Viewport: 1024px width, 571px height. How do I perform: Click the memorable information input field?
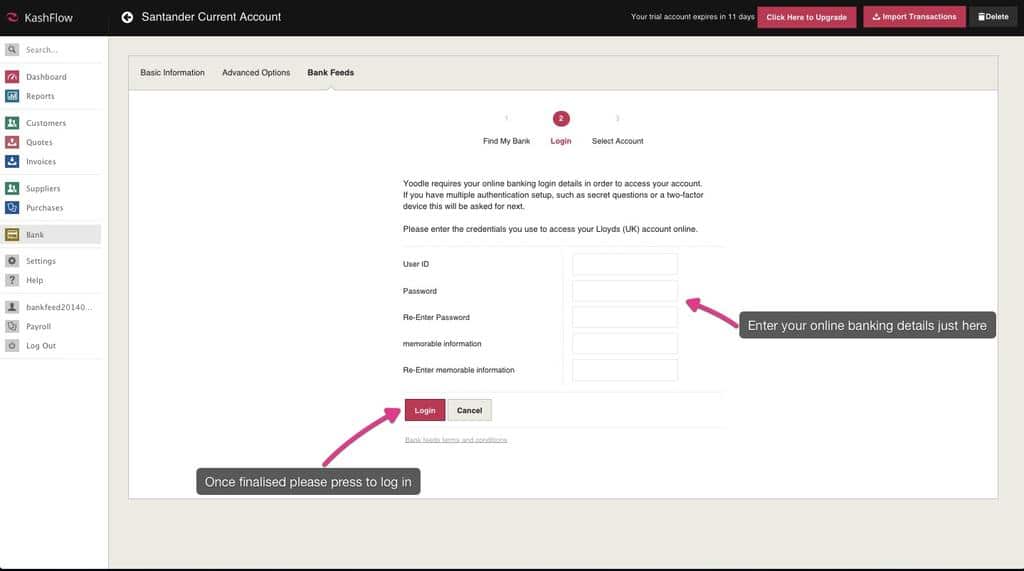tap(625, 344)
